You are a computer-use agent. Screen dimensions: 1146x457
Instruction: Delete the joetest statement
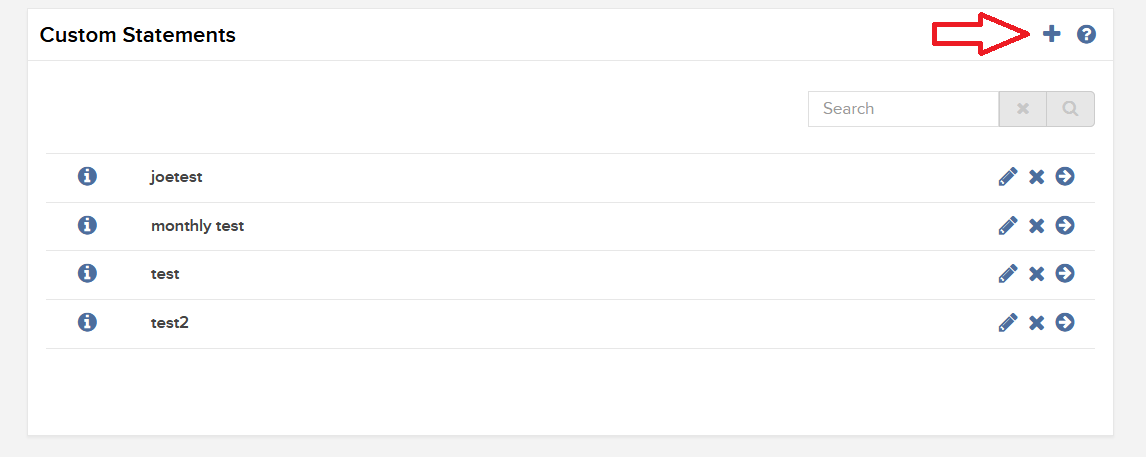pyautogui.click(x=1036, y=177)
